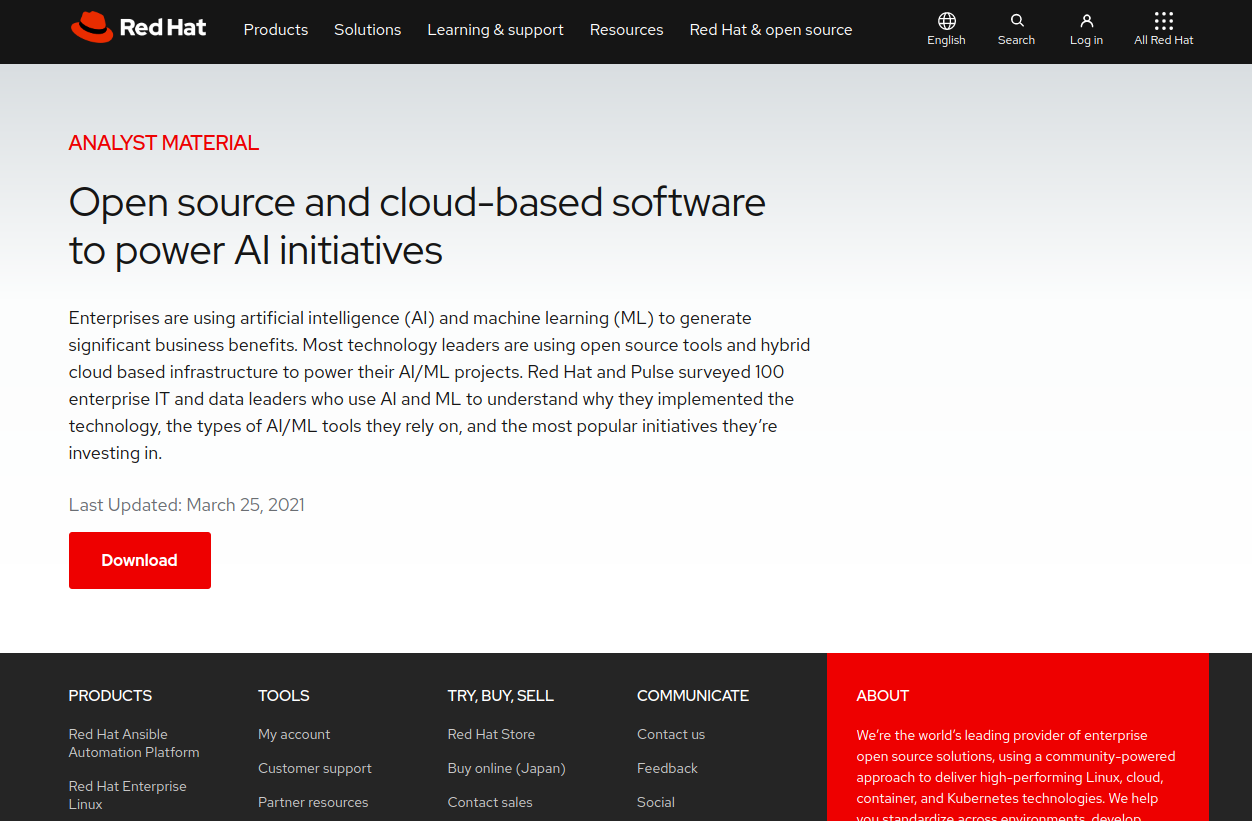1252x821 pixels.
Task: Expand the Products navigation menu
Action: [x=276, y=30]
